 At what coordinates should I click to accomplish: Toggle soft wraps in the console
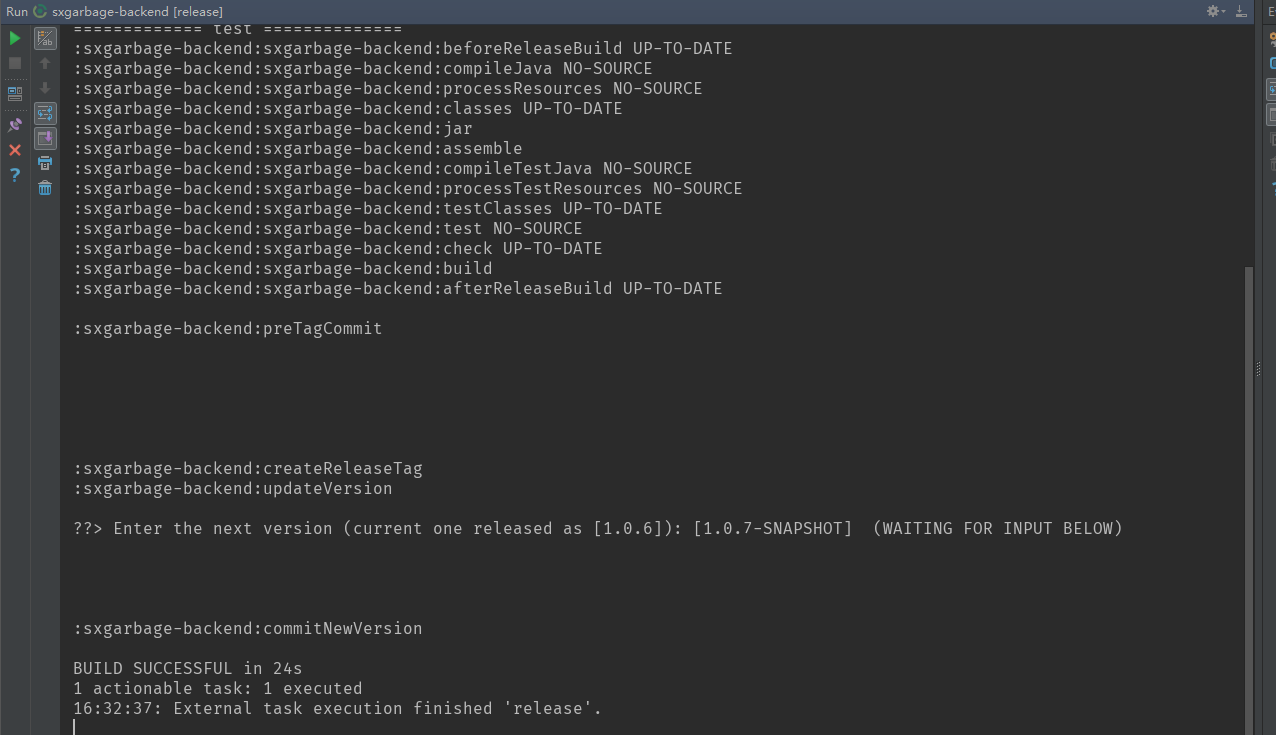click(x=45, y=112)
